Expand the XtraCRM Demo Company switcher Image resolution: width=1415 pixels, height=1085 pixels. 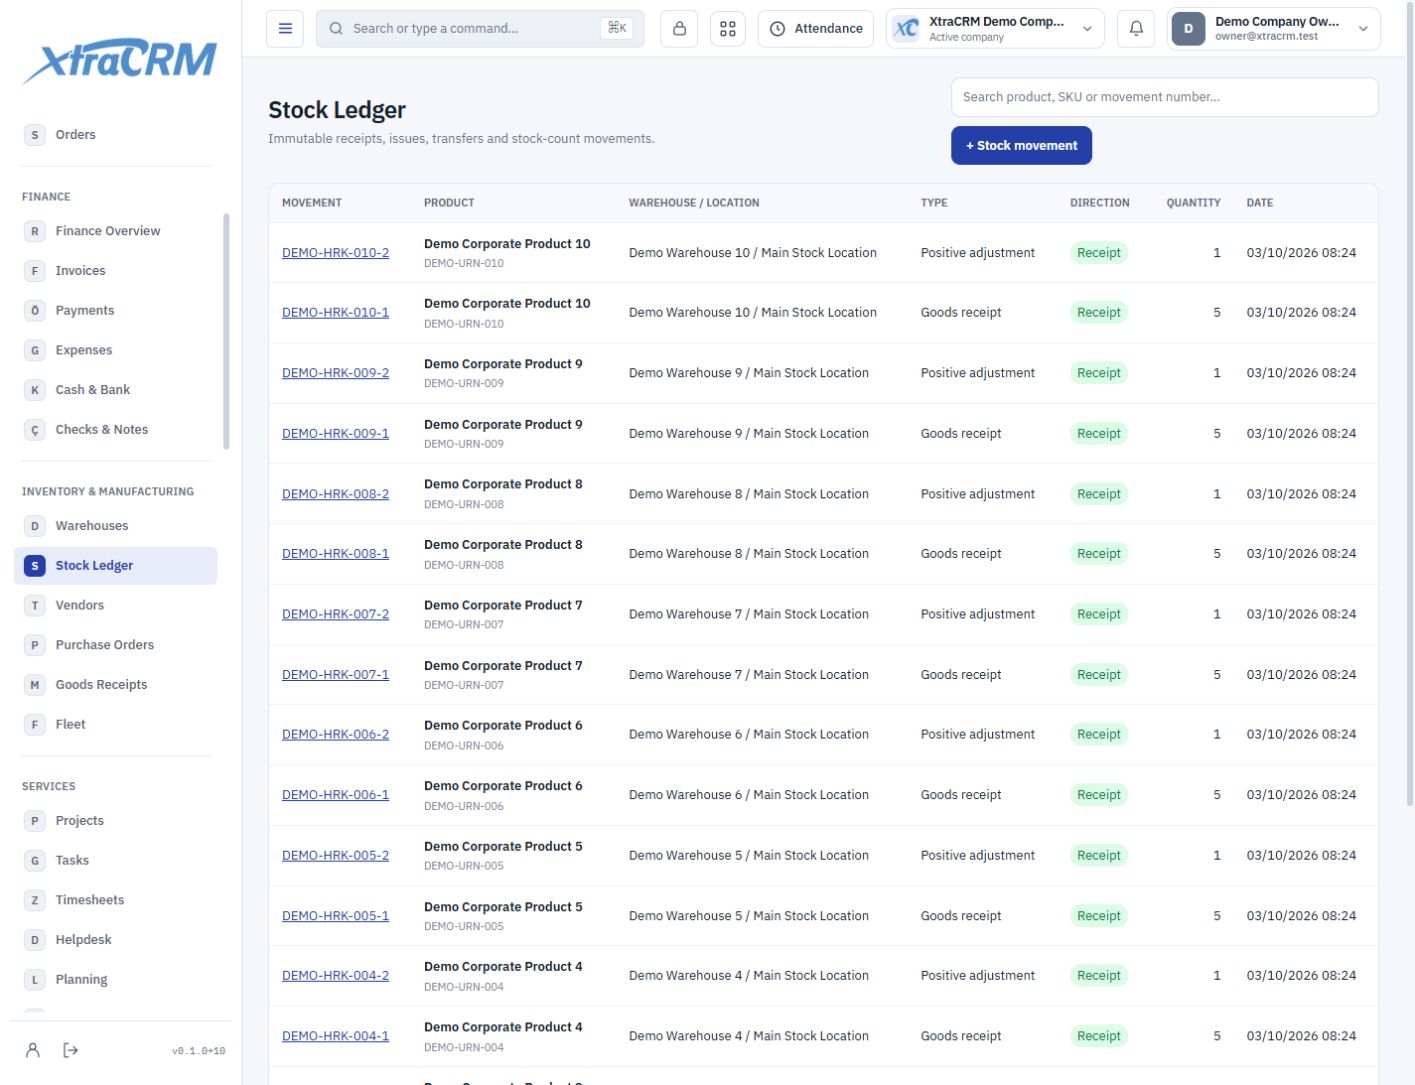click(x=995, y=29)
